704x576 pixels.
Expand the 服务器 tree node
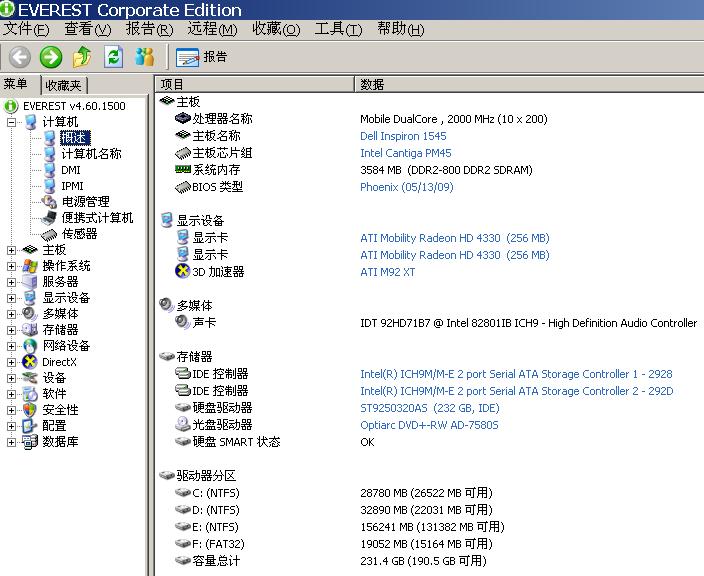pos(12,282)
